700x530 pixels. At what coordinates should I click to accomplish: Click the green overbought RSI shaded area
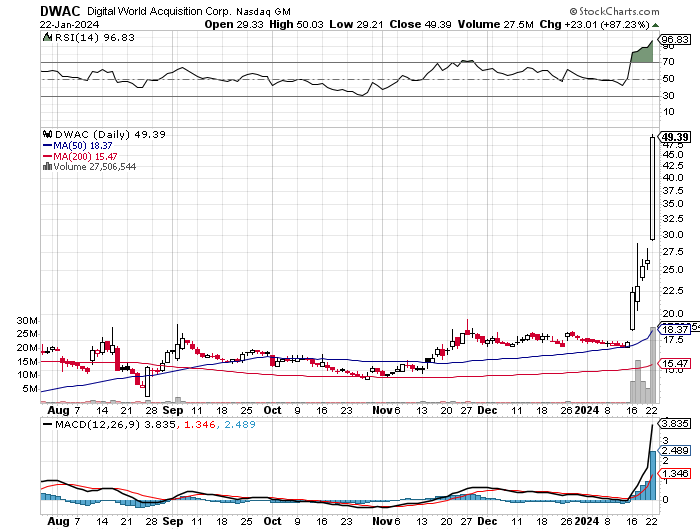click(642, 54)
